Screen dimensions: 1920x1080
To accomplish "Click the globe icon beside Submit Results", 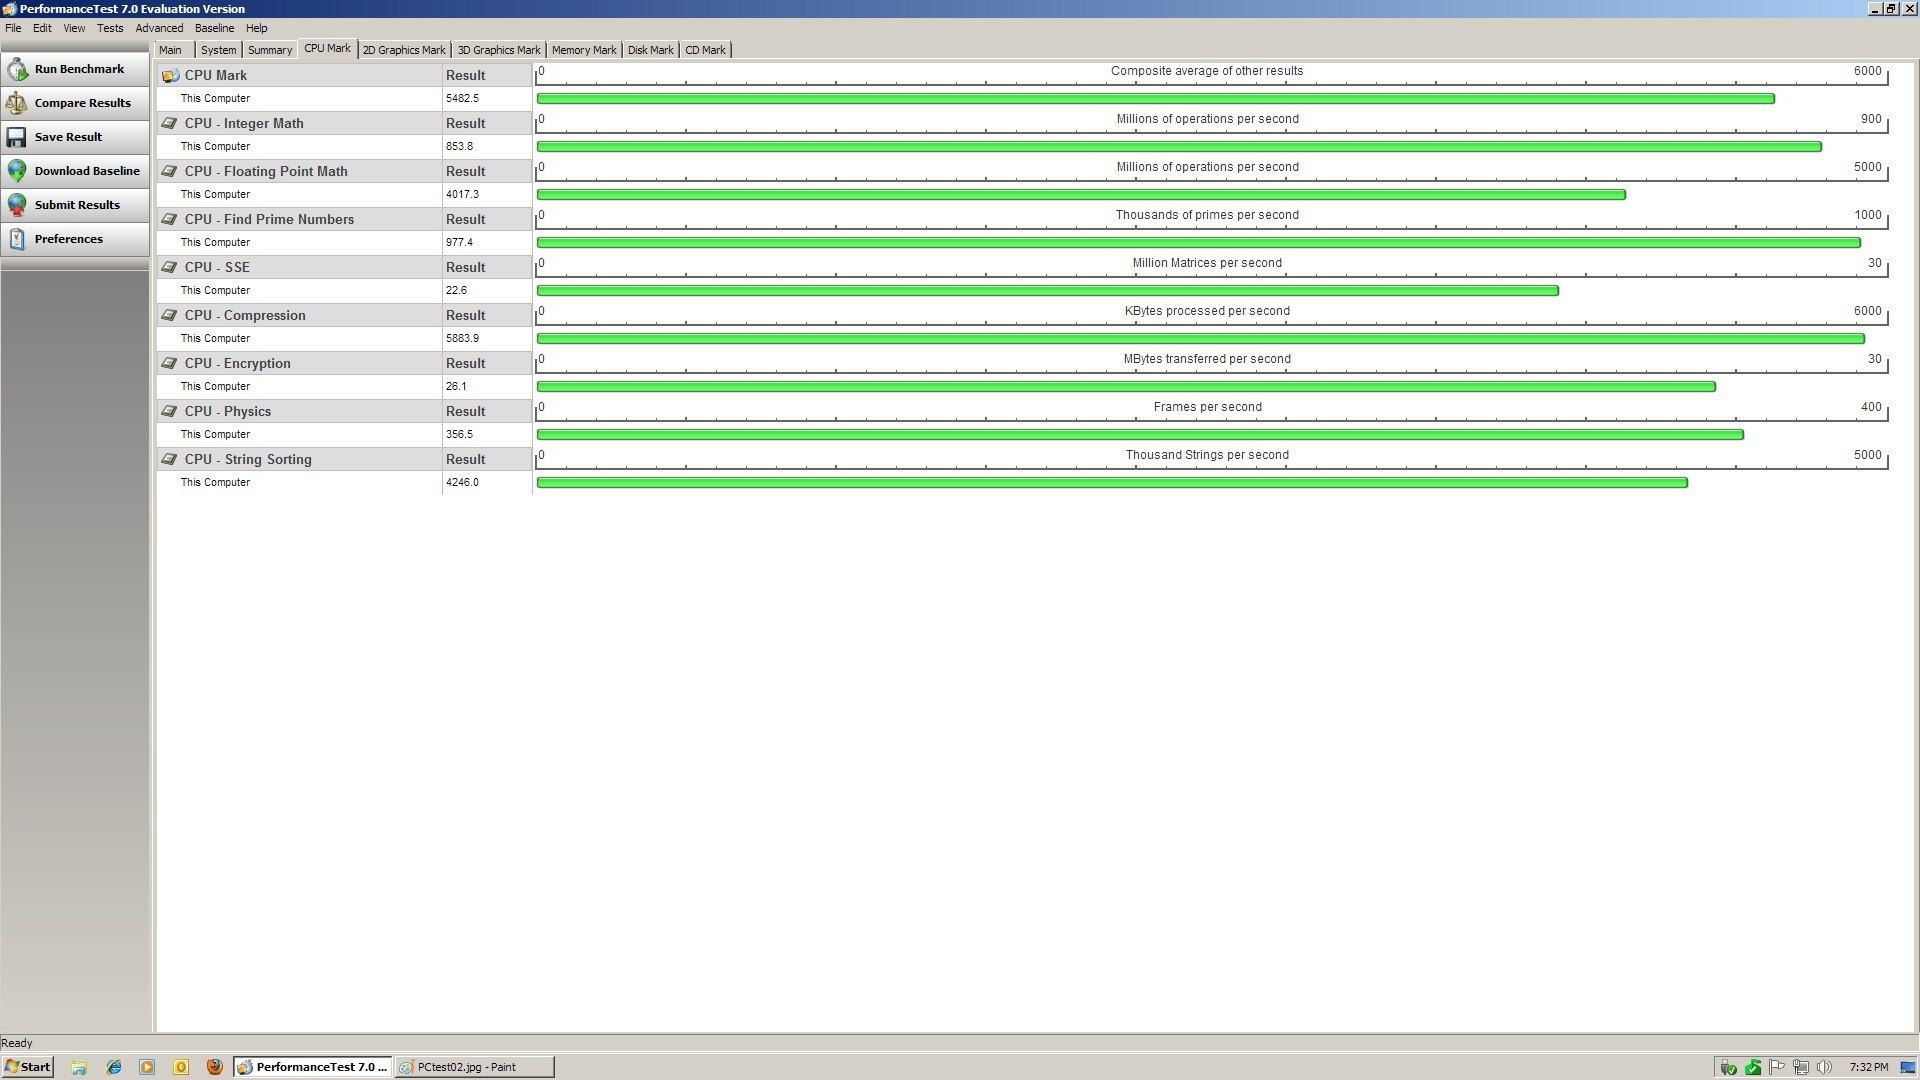I will pos(17,205).
